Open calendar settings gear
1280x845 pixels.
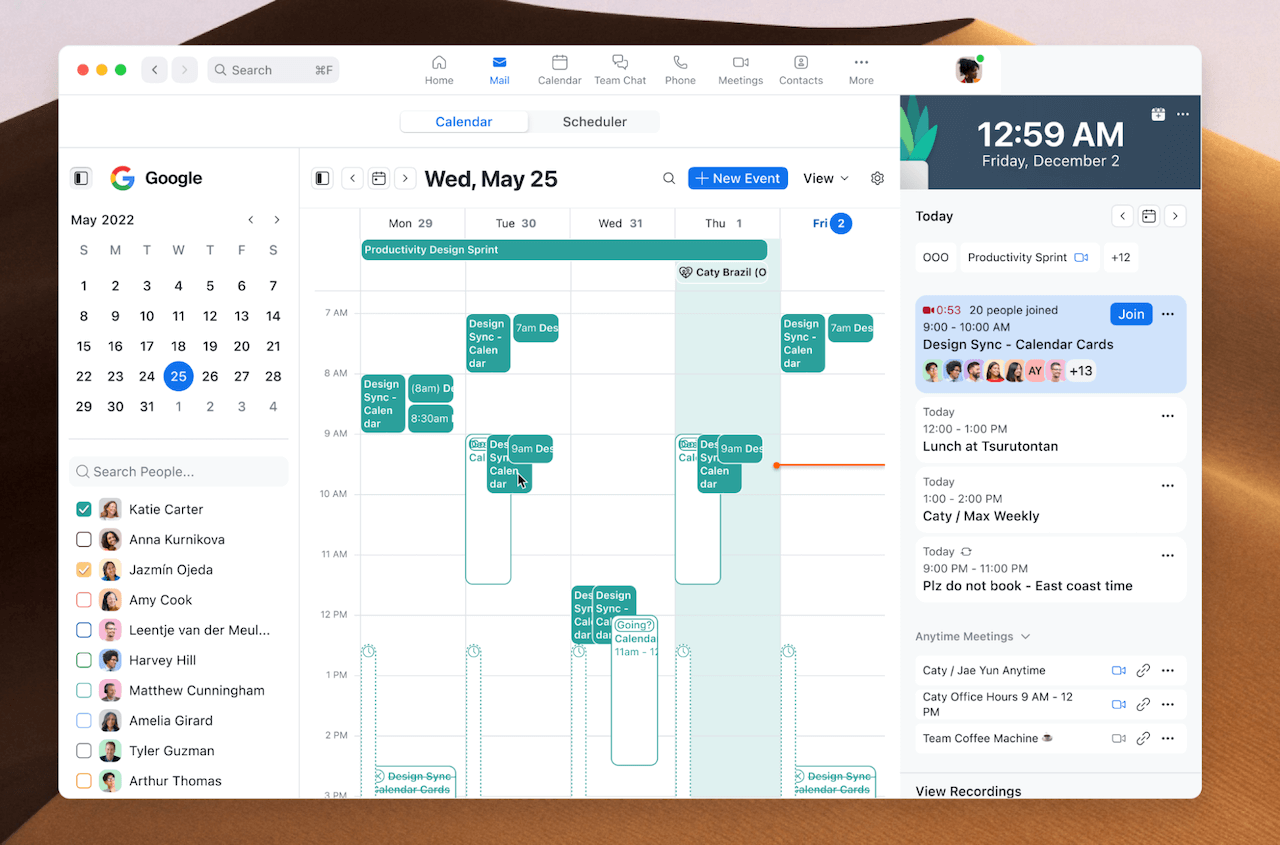tap(877, 178)
